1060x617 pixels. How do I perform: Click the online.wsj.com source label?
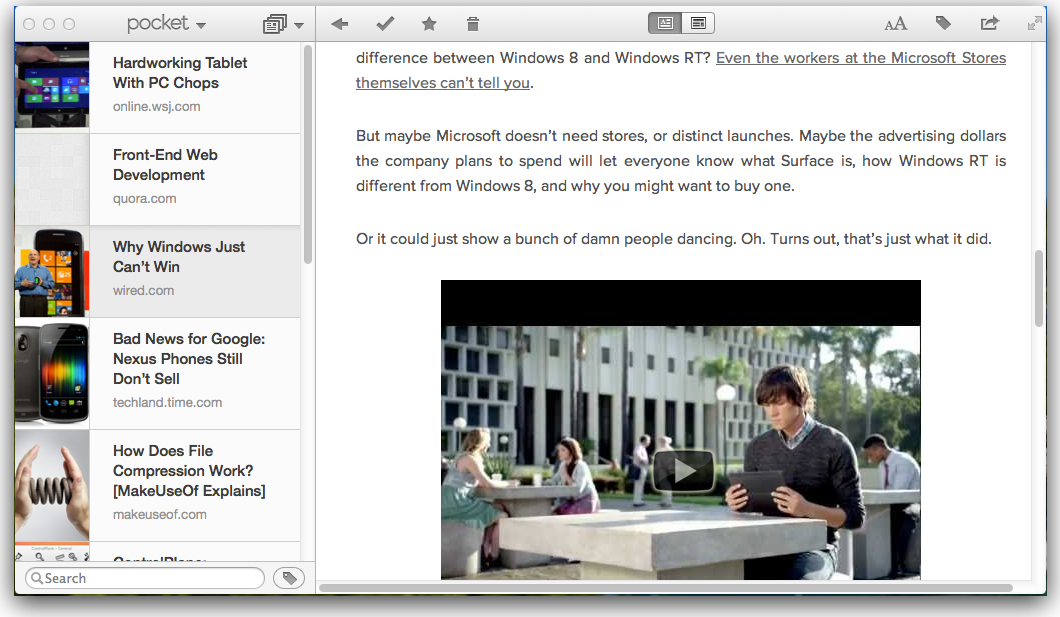tap(156, 107)
